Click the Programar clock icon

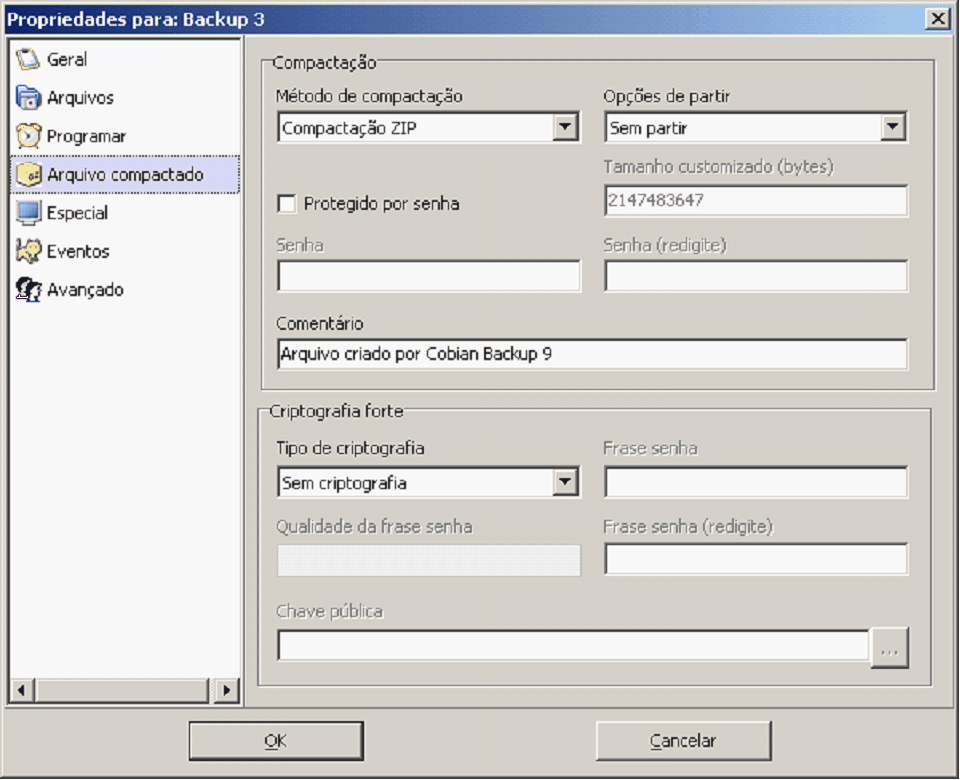(x=28, y=136)
